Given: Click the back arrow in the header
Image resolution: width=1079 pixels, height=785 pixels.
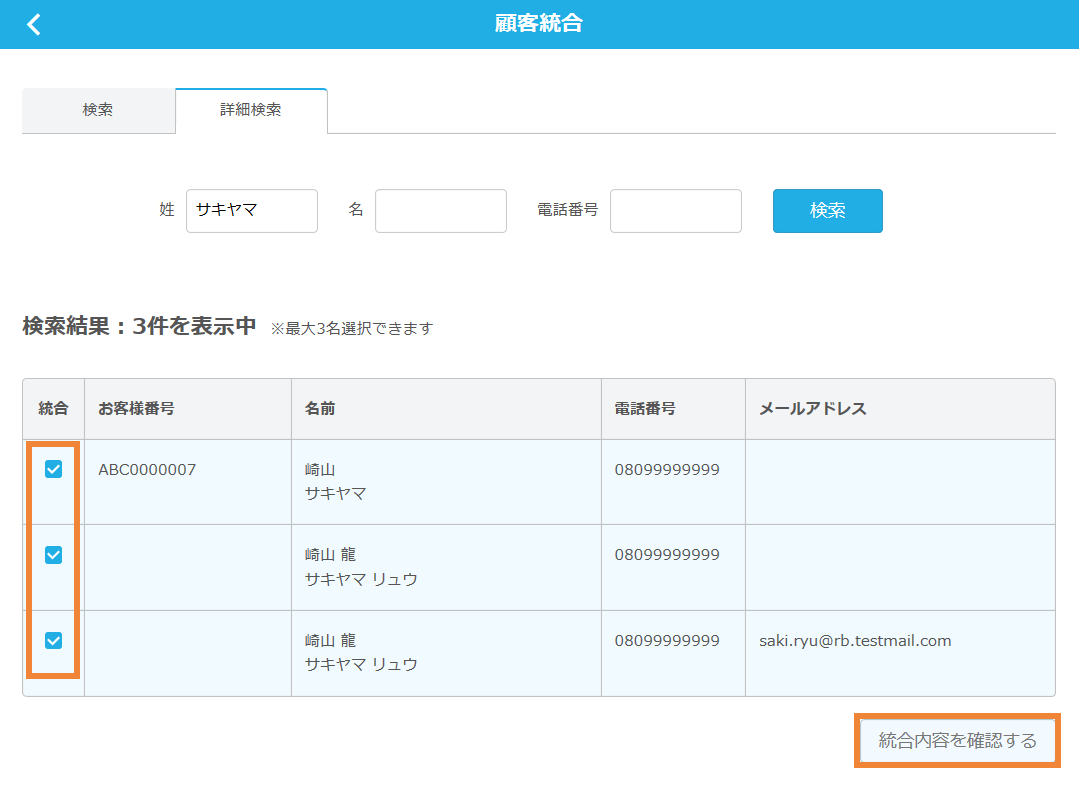Looking at the screenshot, I should (33, 23).
